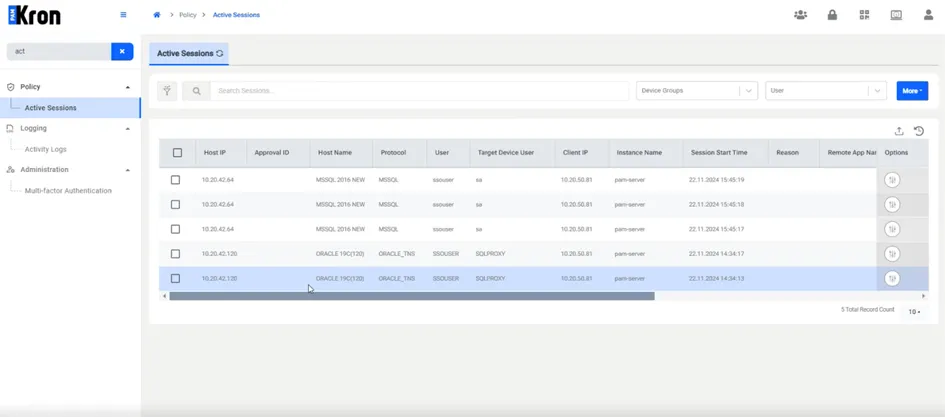Check the first MSSQL 2016 NEW row checkbox
This screenshot has width=945, height=417.
[175, 180]
